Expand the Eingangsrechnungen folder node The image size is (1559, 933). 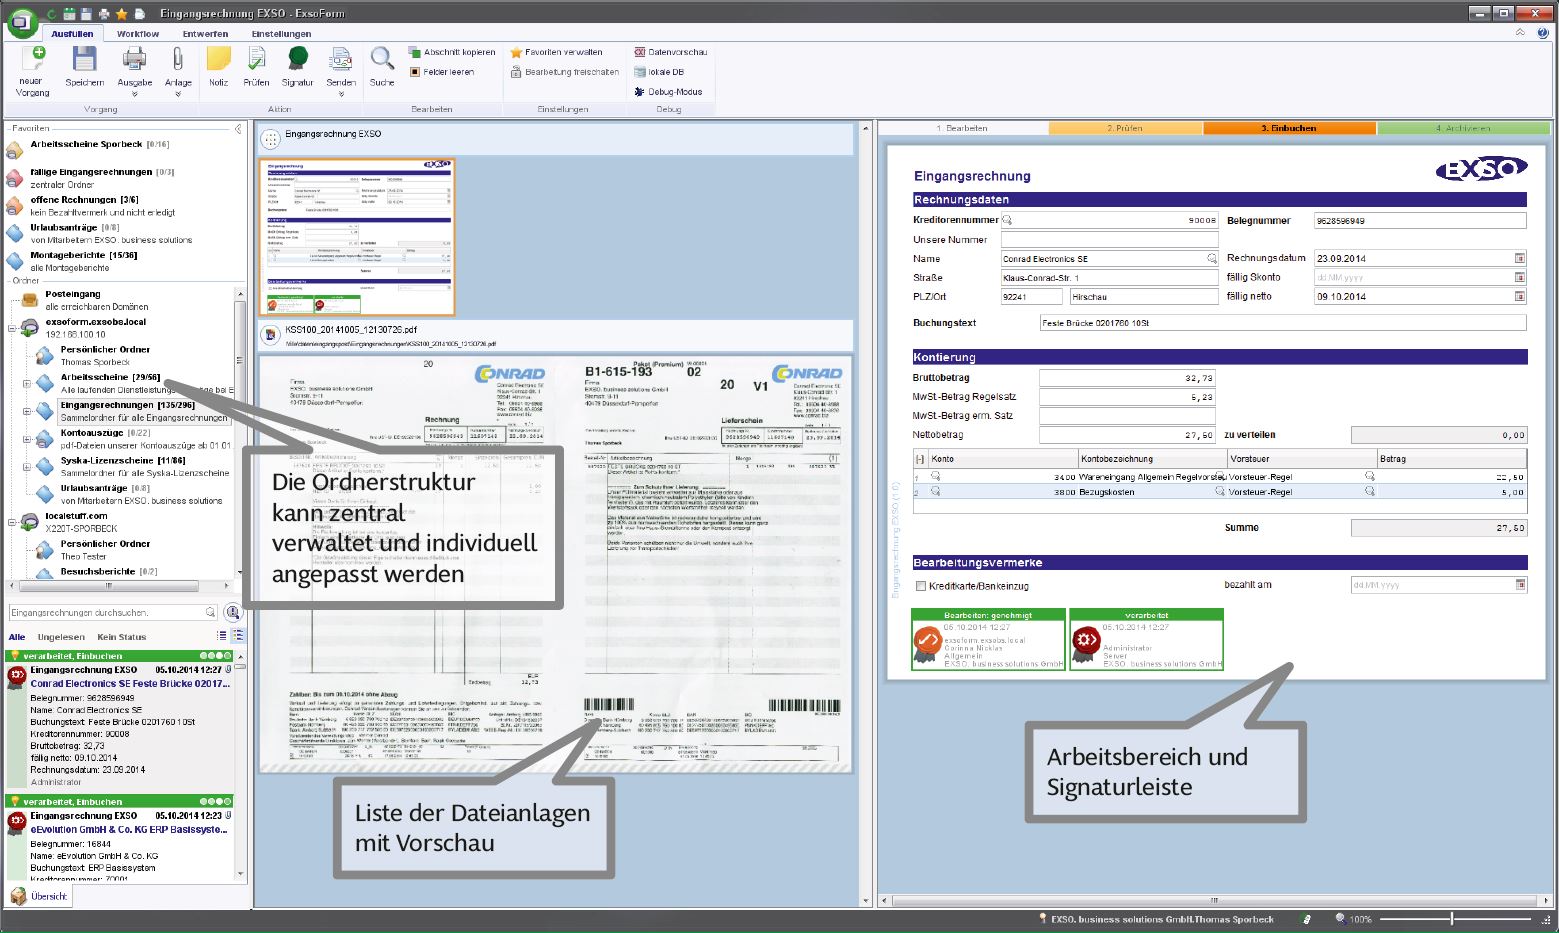tap(27, 411)
